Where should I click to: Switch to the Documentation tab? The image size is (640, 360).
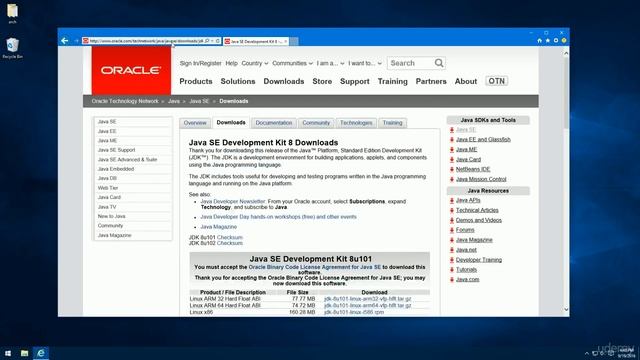click(x=274, y=123)
